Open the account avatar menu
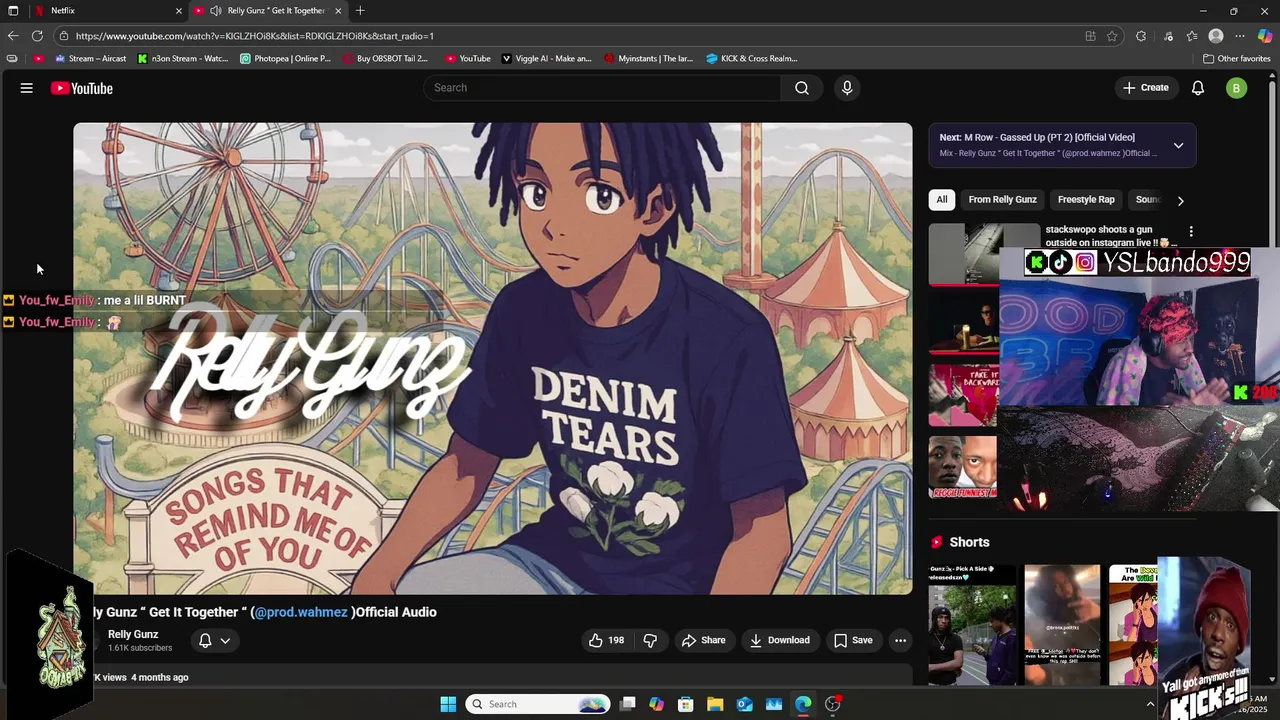Viewport: 1280px width, 720px height. point(1236,88)
